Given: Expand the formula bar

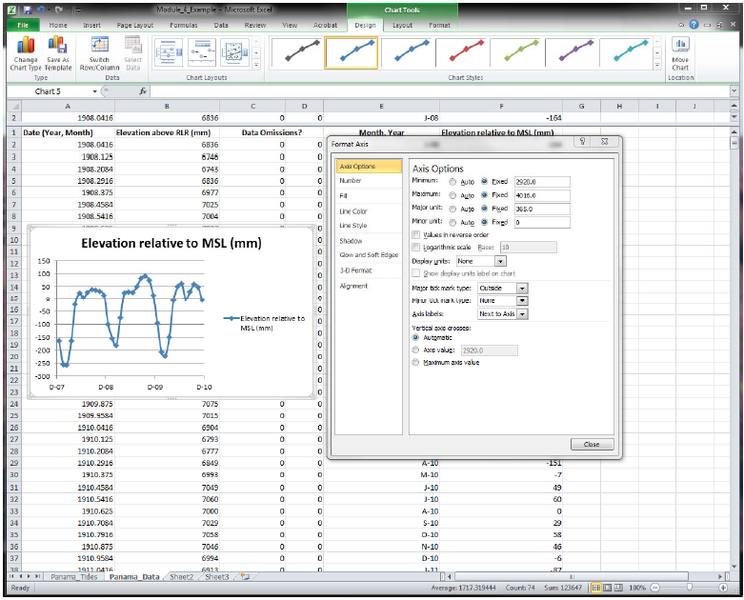Looking at the screenshot, I should (734, 91).
